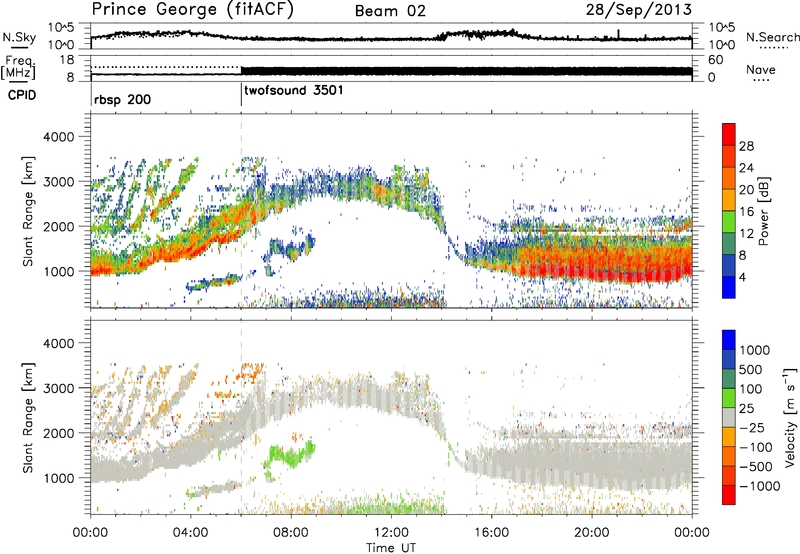Click the "28" label on Power colorbar
Screen dimensions: 800x554
(x=746, y=146)
